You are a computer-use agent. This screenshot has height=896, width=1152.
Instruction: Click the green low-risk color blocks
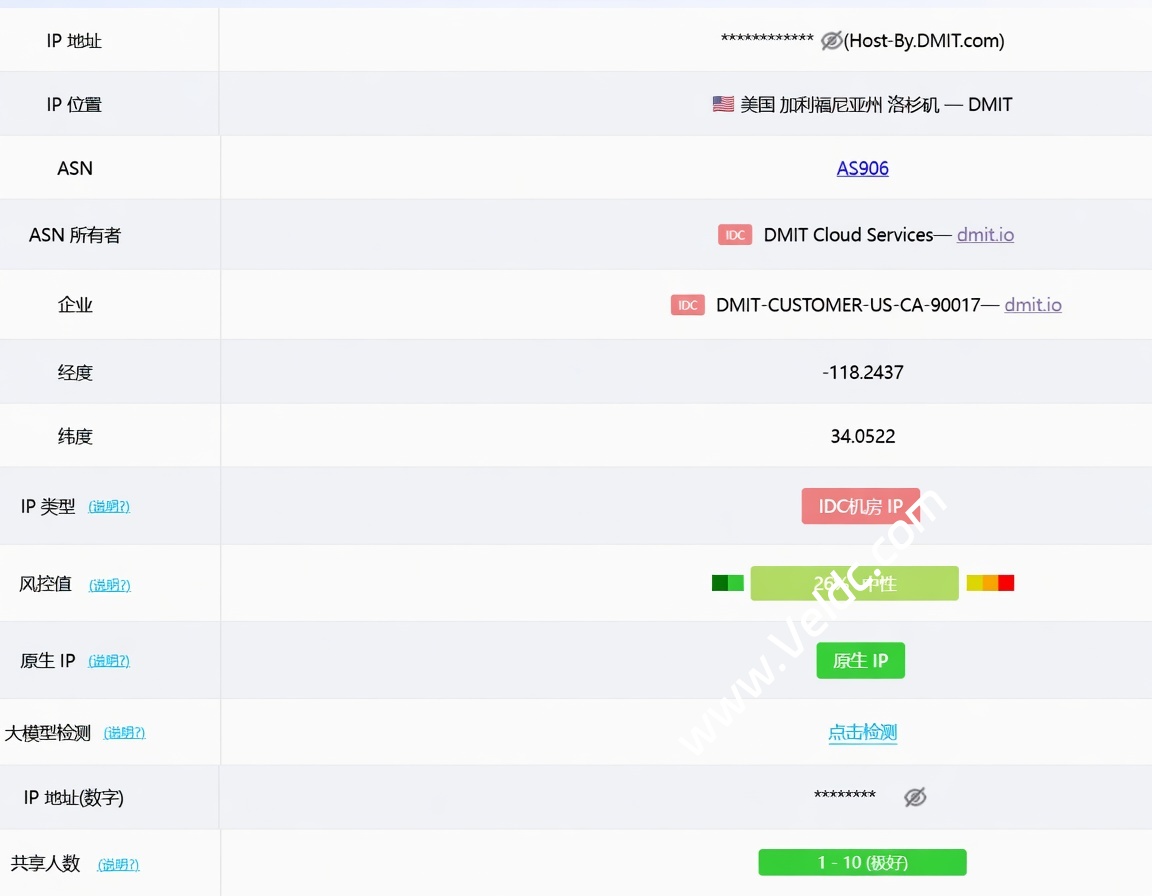point(727,583)
